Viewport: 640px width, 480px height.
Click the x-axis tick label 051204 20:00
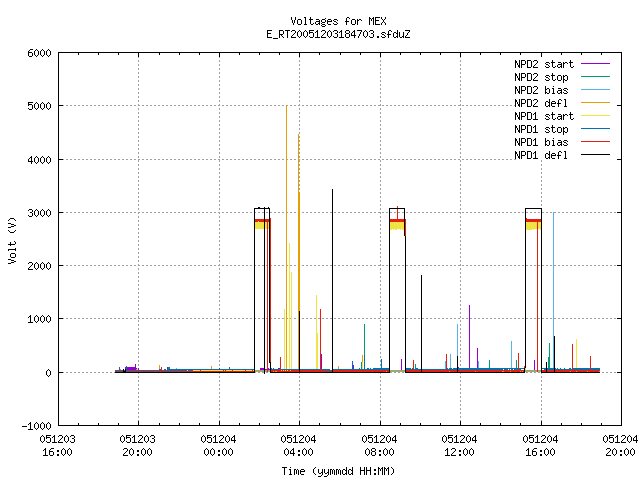[620, 446]
